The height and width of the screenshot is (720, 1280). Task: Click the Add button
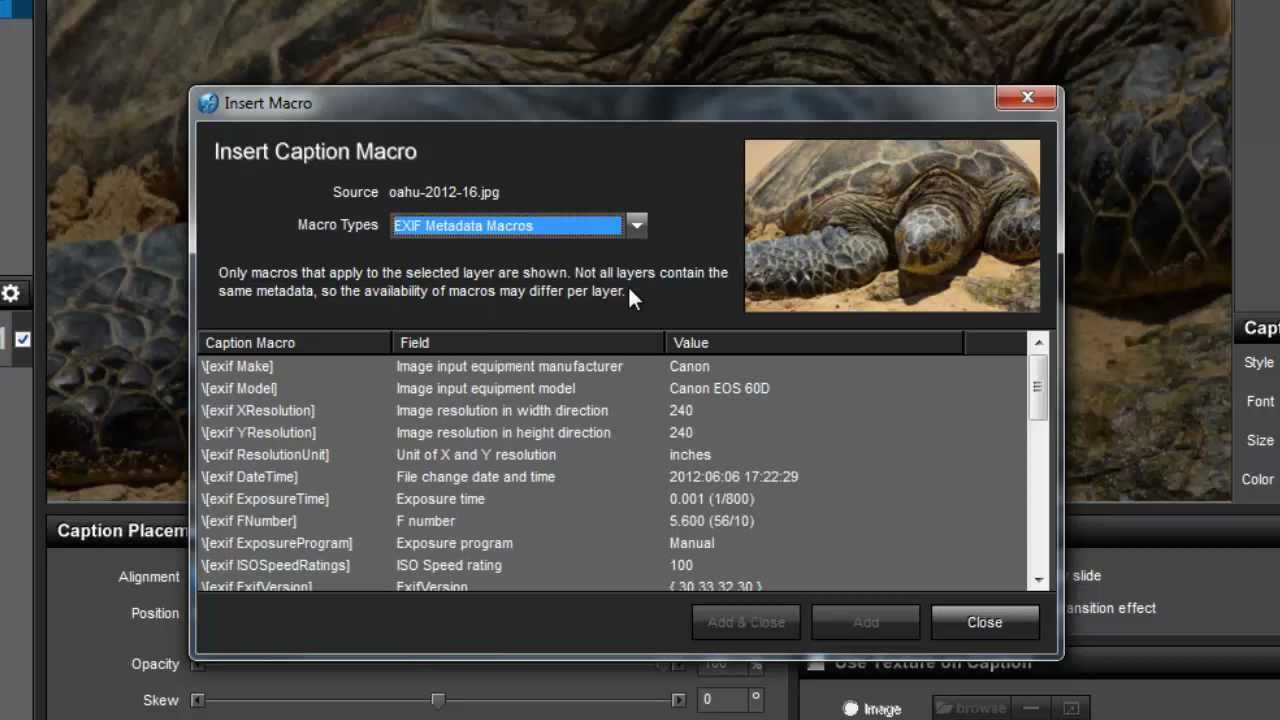click(866, 622)
